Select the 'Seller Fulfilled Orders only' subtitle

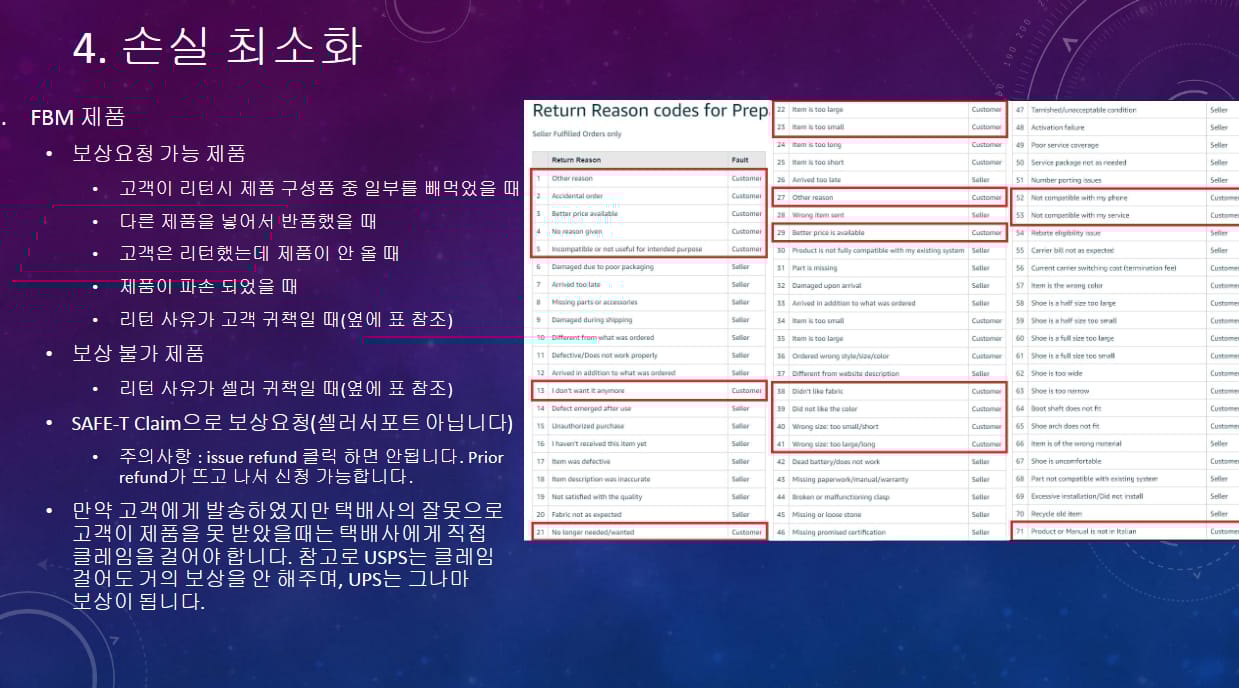[577, 134]
